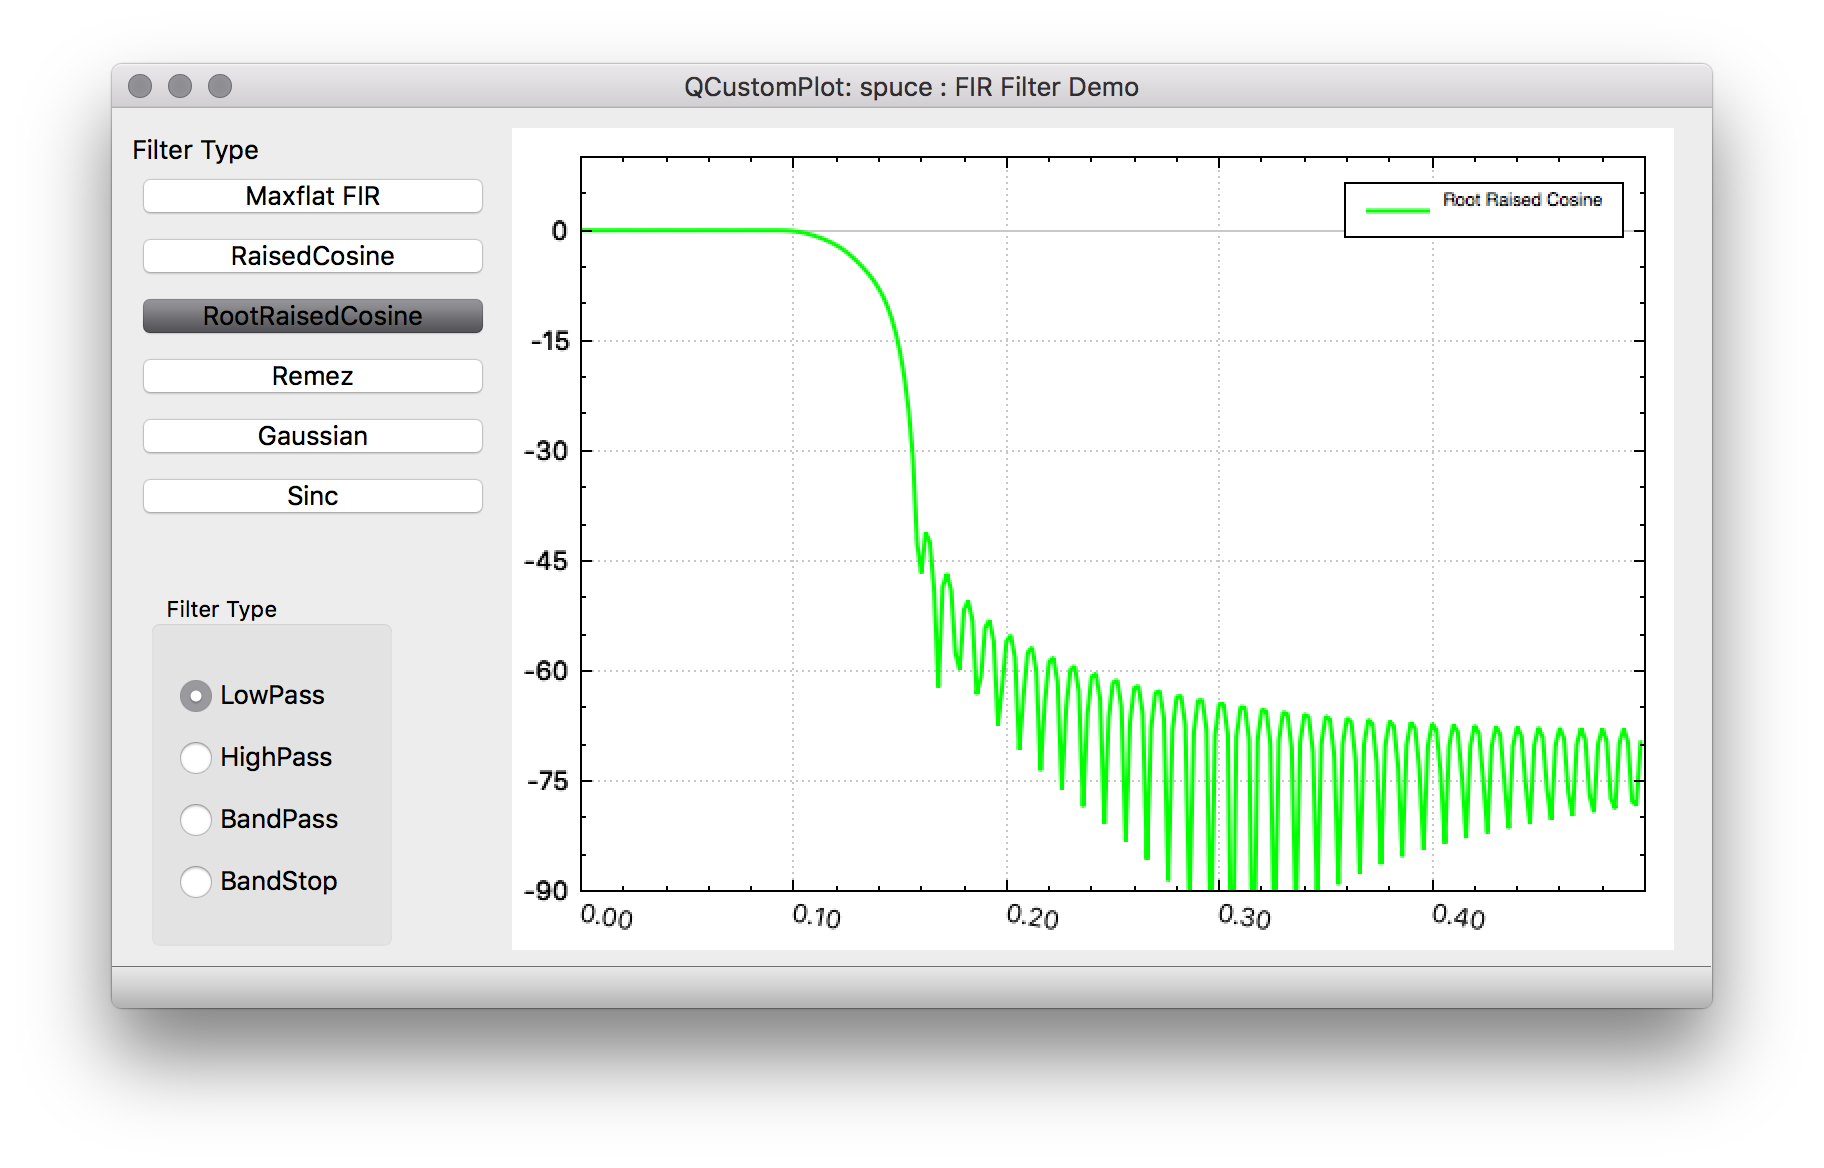Click the 0.20 tick label on x-axis
The height and width of the screenshot is (1168, 1824).
coord(1032,916)
